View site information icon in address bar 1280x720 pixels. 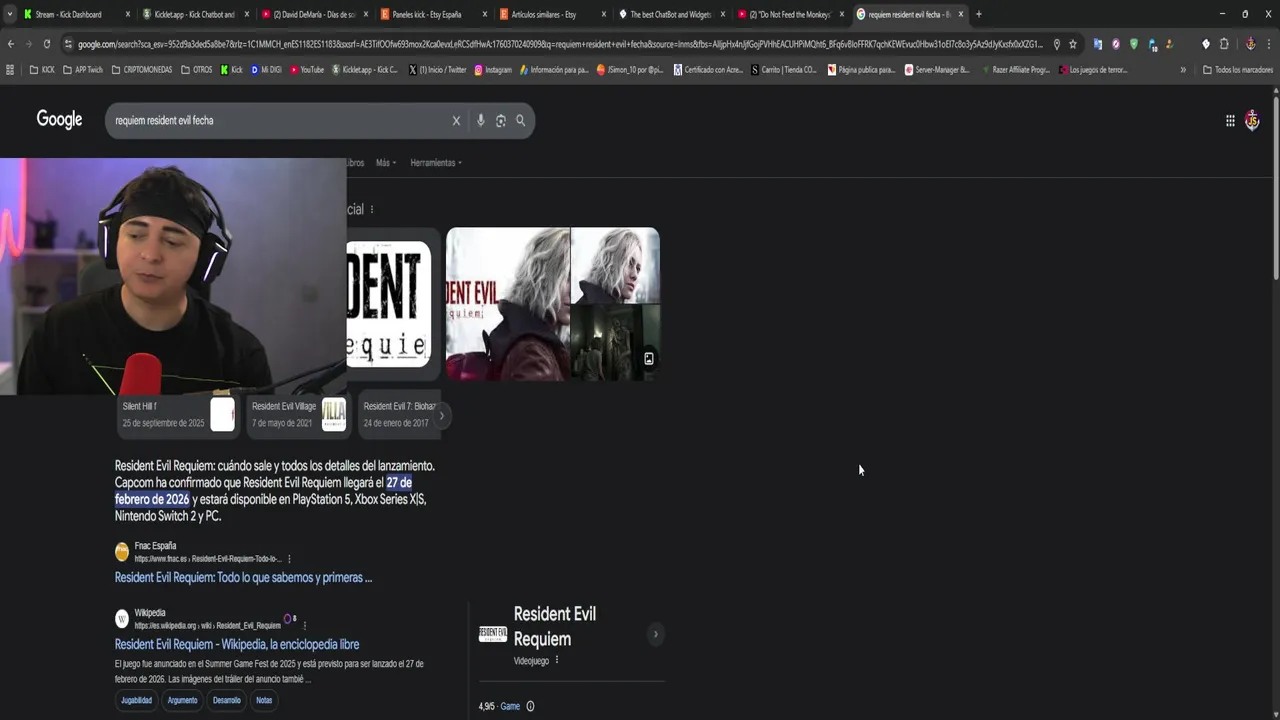pos(68,44)
